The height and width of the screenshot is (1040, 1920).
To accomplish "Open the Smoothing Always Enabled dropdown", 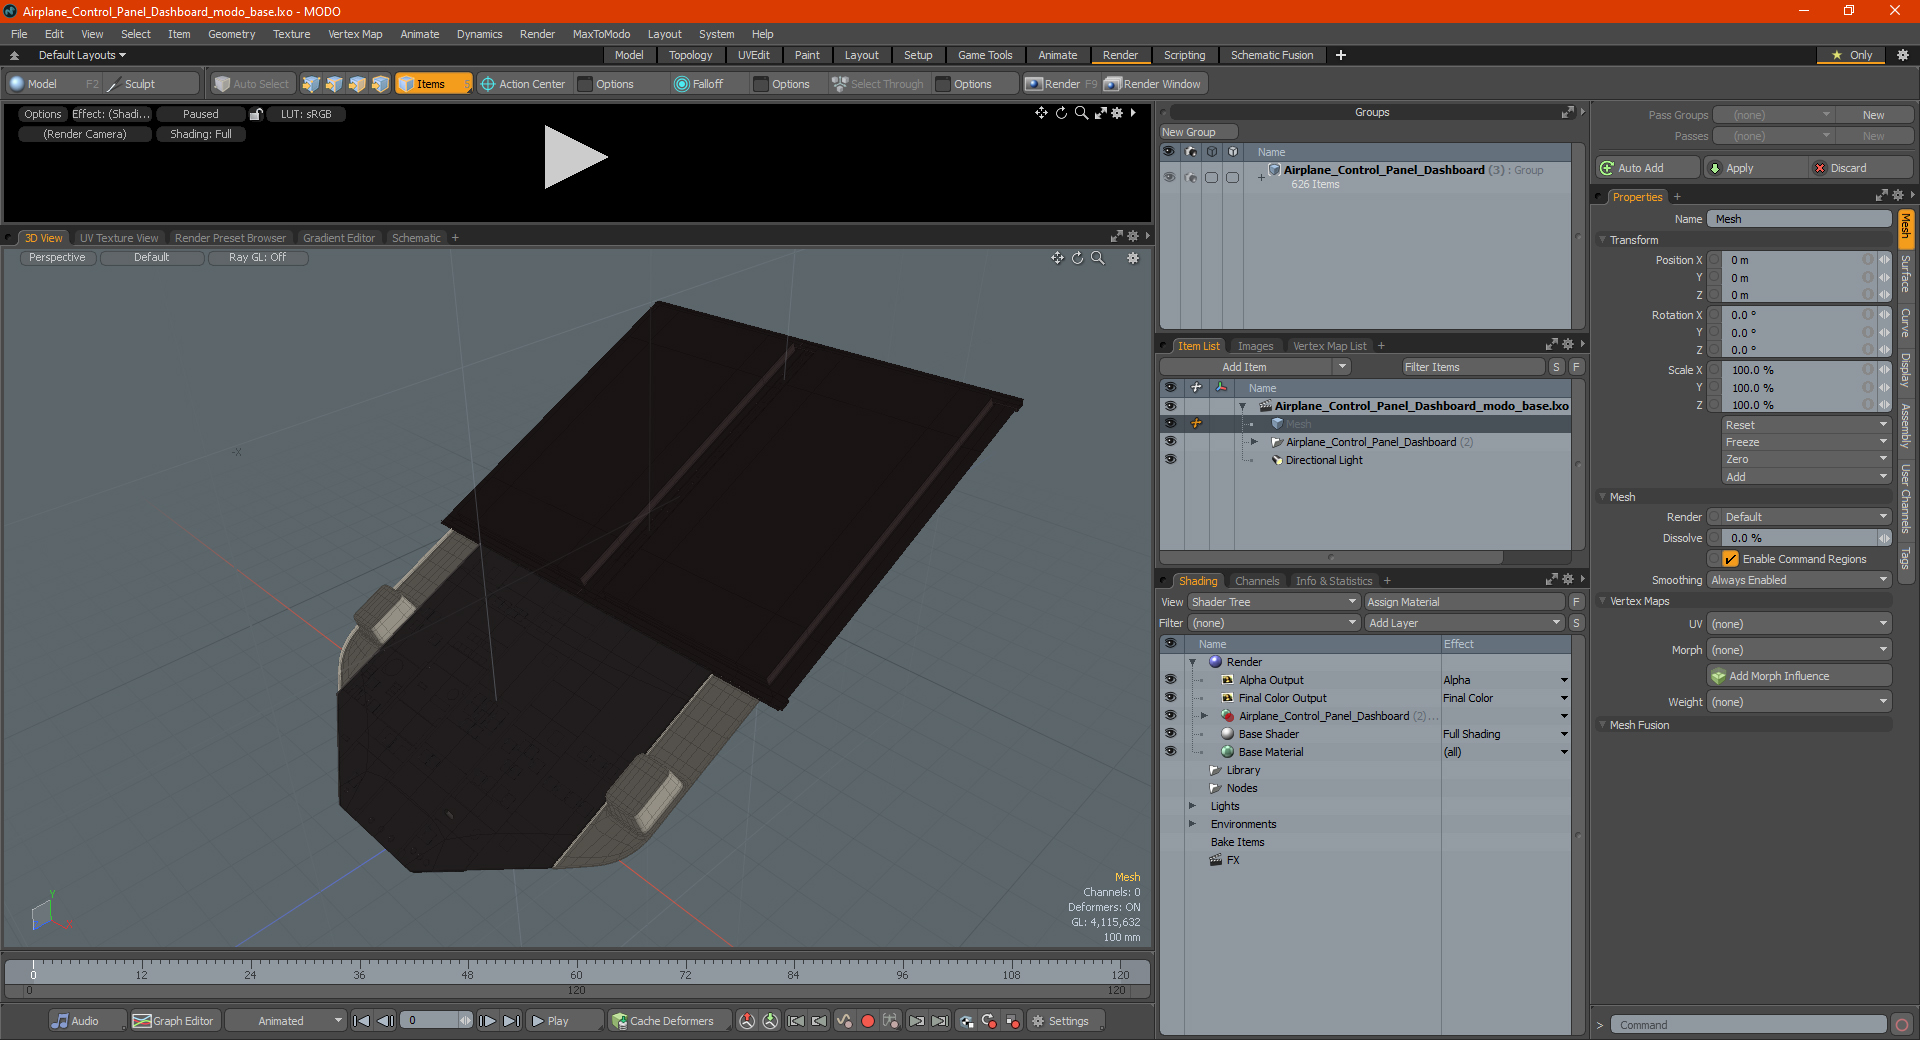I will (1798, 580).
